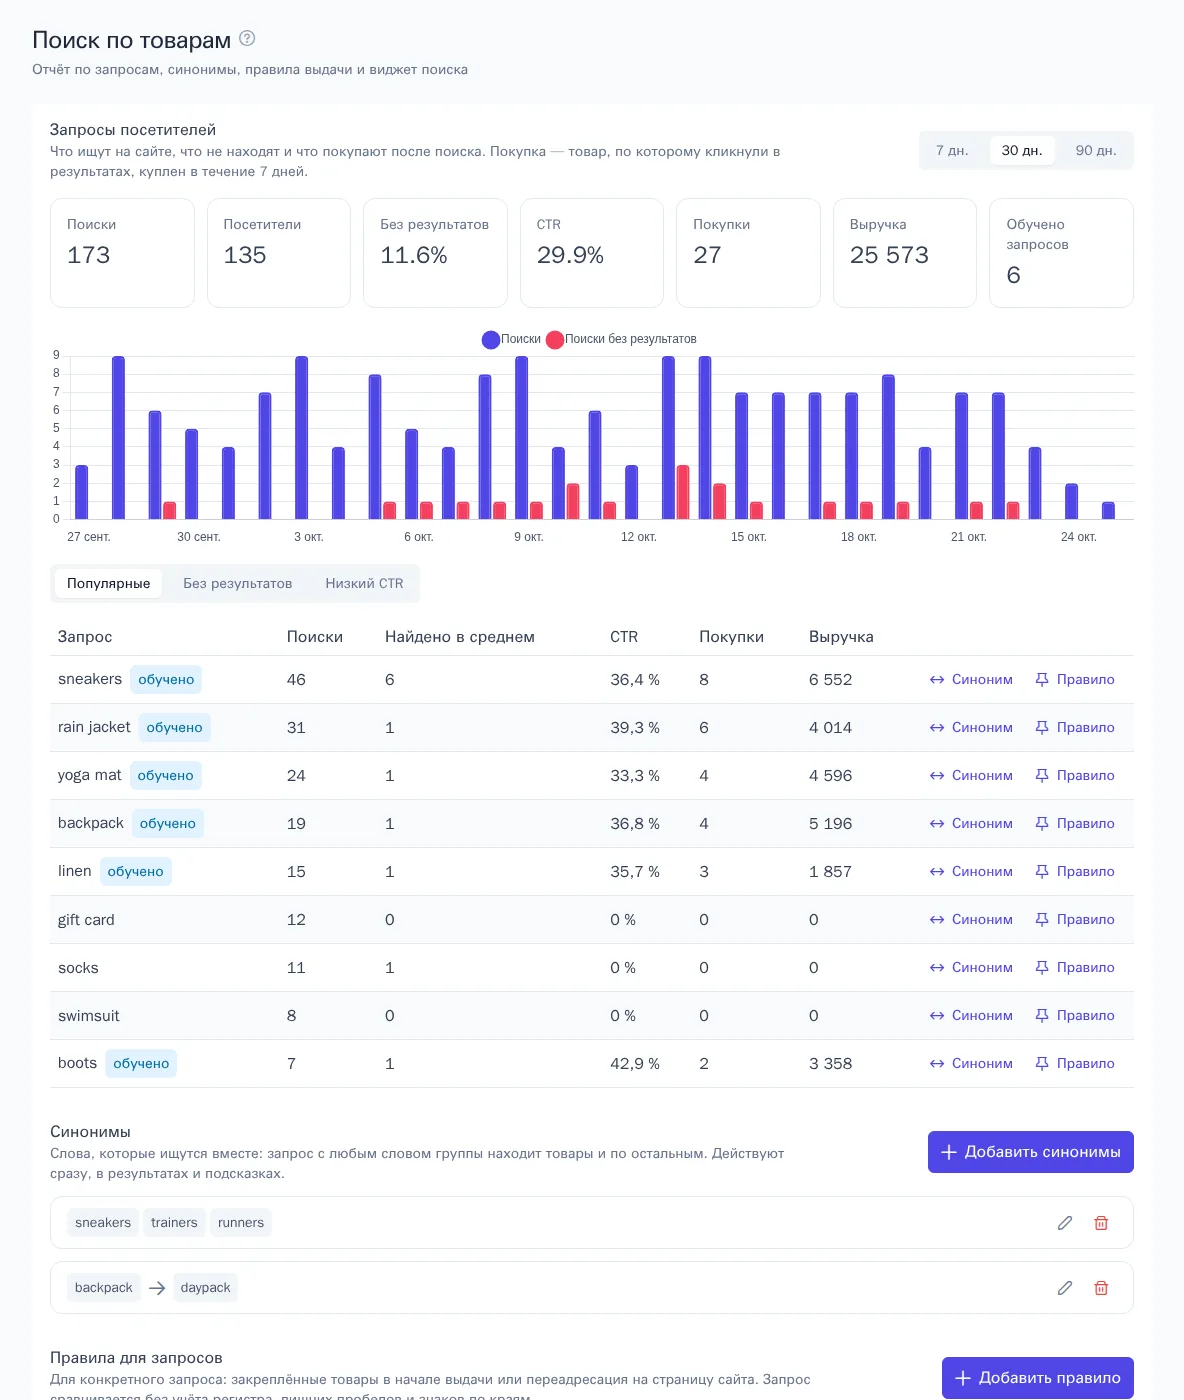Click the synonym arrows icon in backpack row
The height and width of the screenshot is (1400, 1184).
[937, 824]
